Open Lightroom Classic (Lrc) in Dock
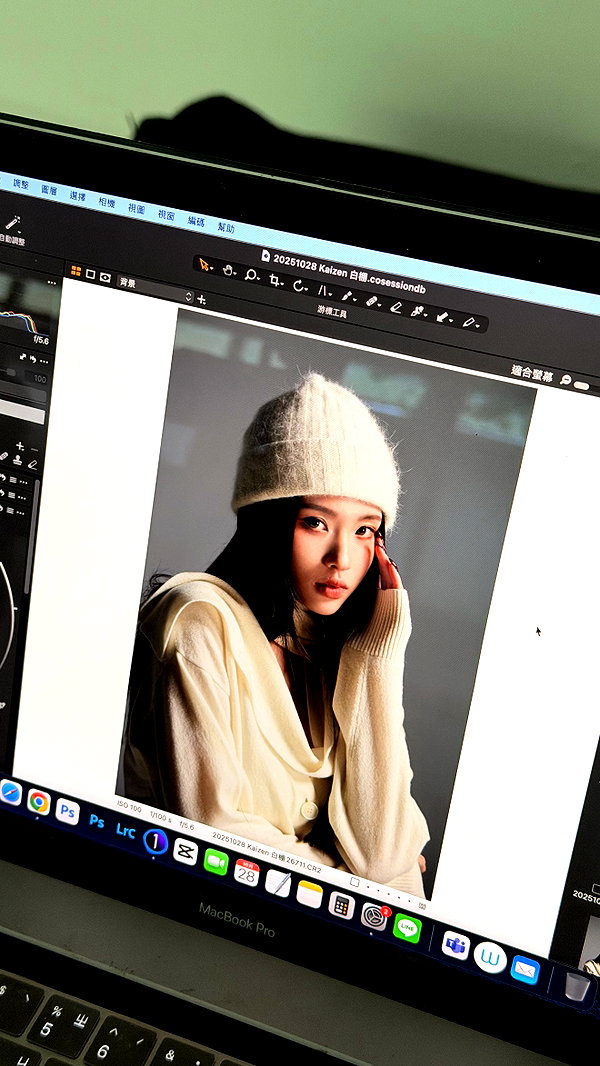 [x=125, y=830]
